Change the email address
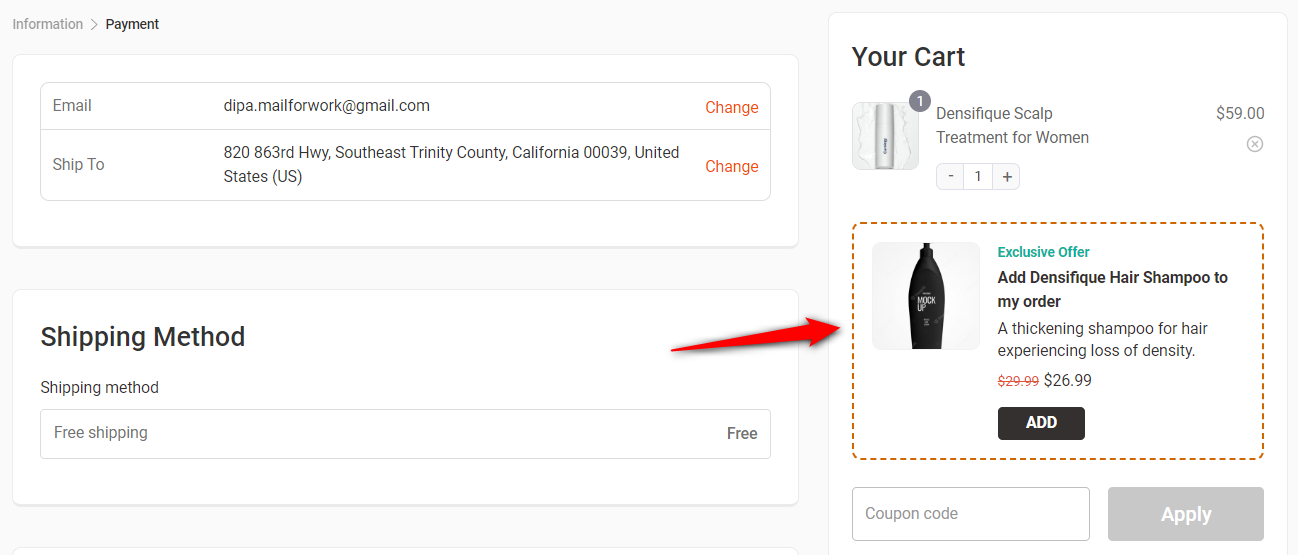 pyautogui.click(x=731, y=107)
